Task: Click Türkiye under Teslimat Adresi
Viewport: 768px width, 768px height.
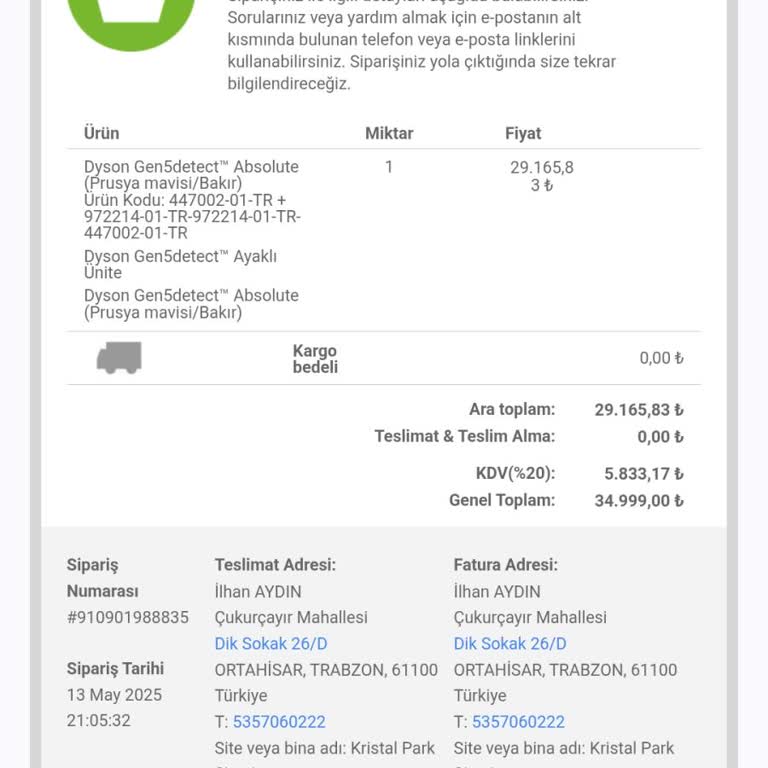Action: click(x=241, y=696)
